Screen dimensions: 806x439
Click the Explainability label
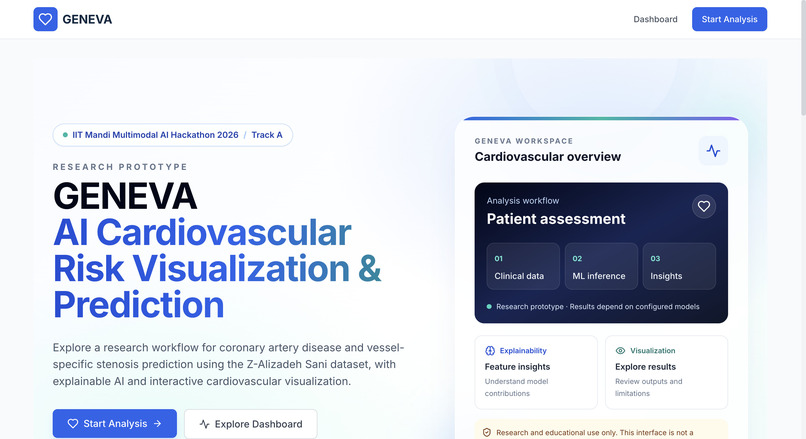[523, 351]
